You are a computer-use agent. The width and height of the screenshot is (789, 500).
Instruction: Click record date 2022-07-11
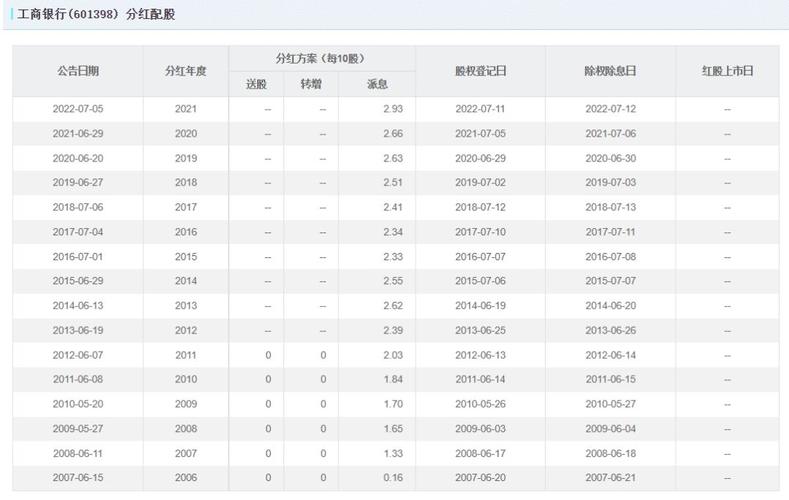[481, 109]
